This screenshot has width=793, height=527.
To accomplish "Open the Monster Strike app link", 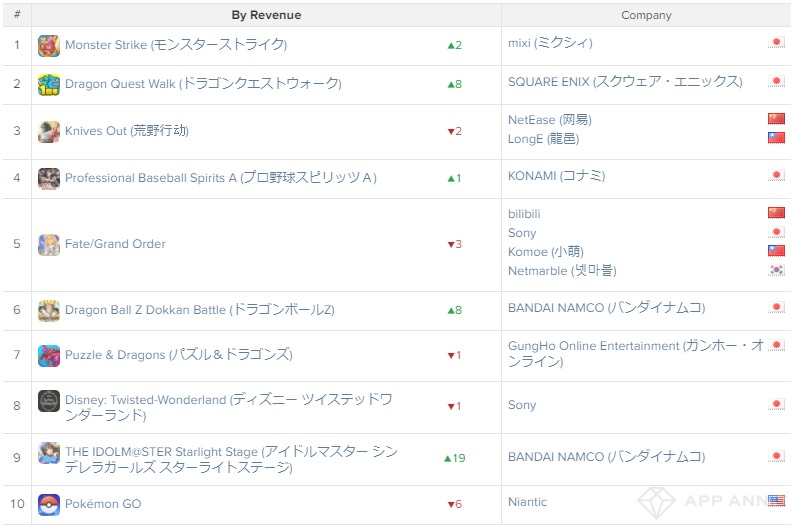I will point(176,45).
